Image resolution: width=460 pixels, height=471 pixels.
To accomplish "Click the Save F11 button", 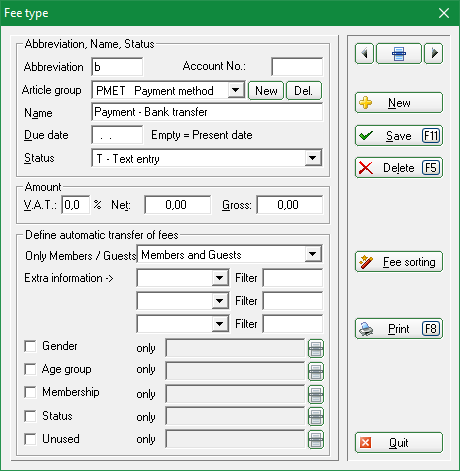I will pos(399,136).
